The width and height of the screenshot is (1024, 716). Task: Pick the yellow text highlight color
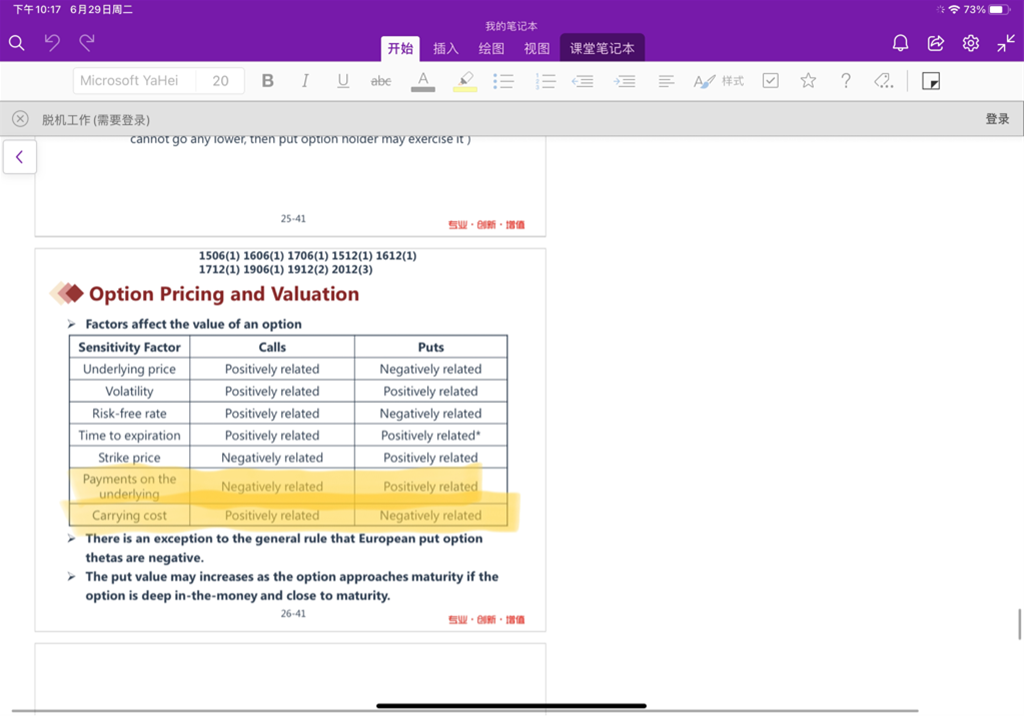[464, 81]
